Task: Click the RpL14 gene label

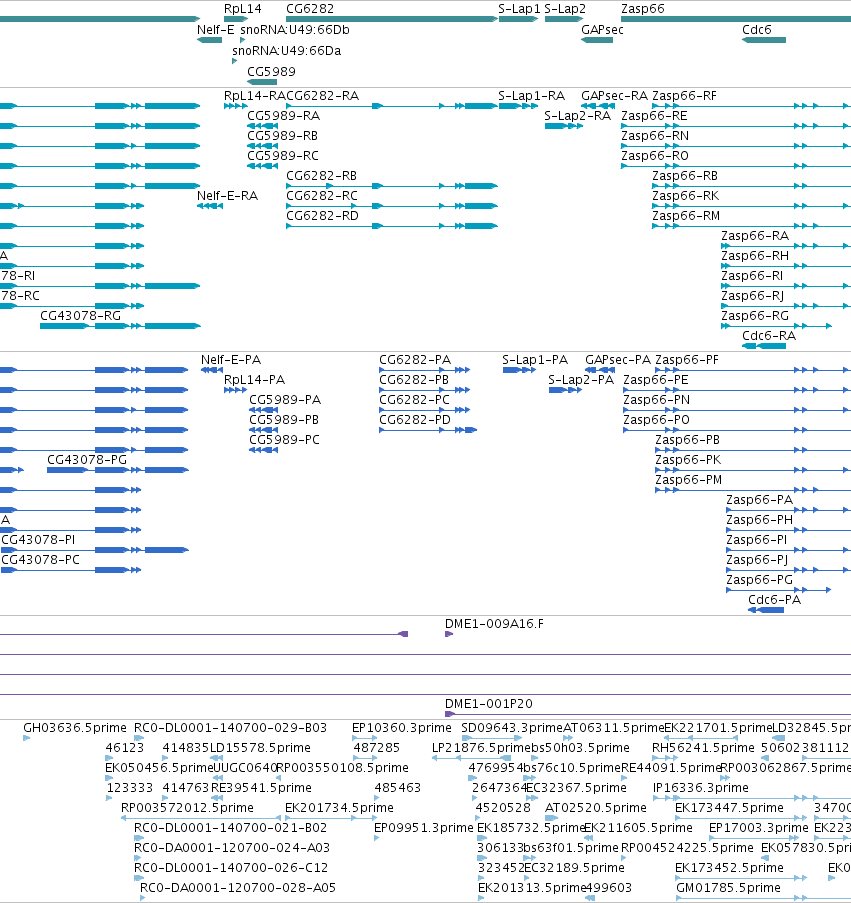Action: pos(242,9)
